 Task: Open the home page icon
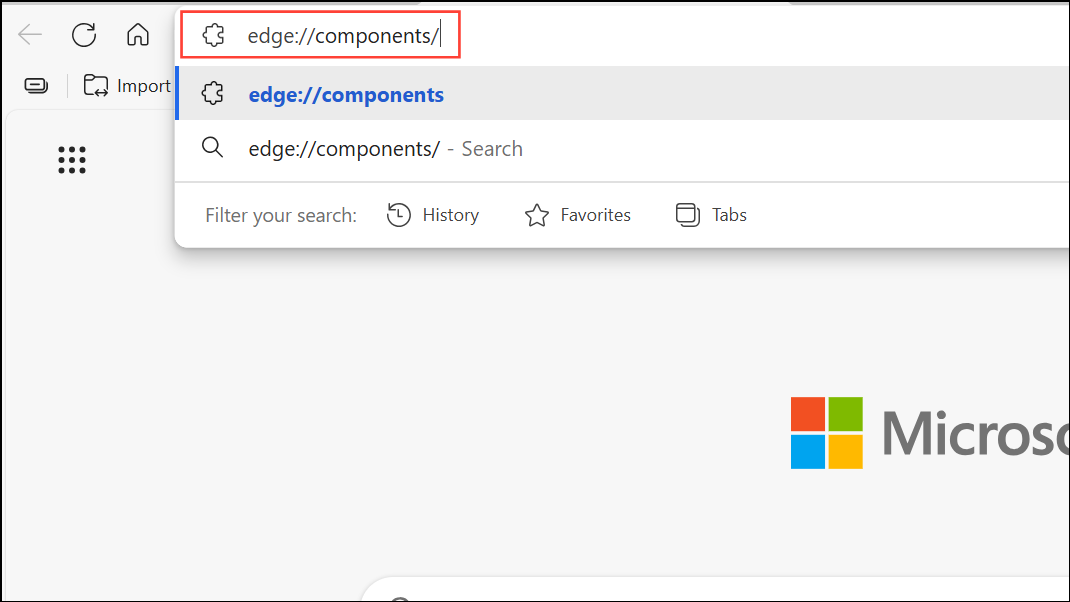137,34
